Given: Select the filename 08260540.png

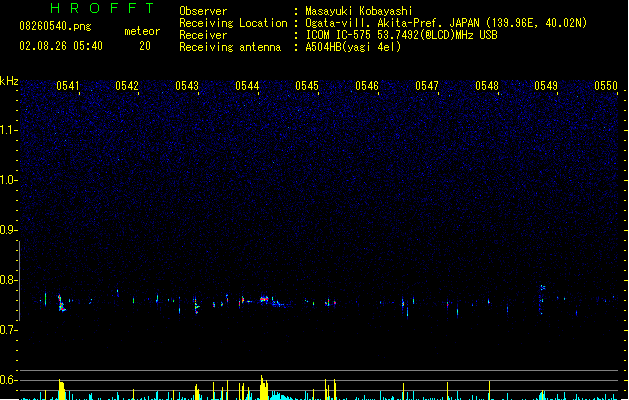Looking at the screenshot, I should (x=55, y=26).
